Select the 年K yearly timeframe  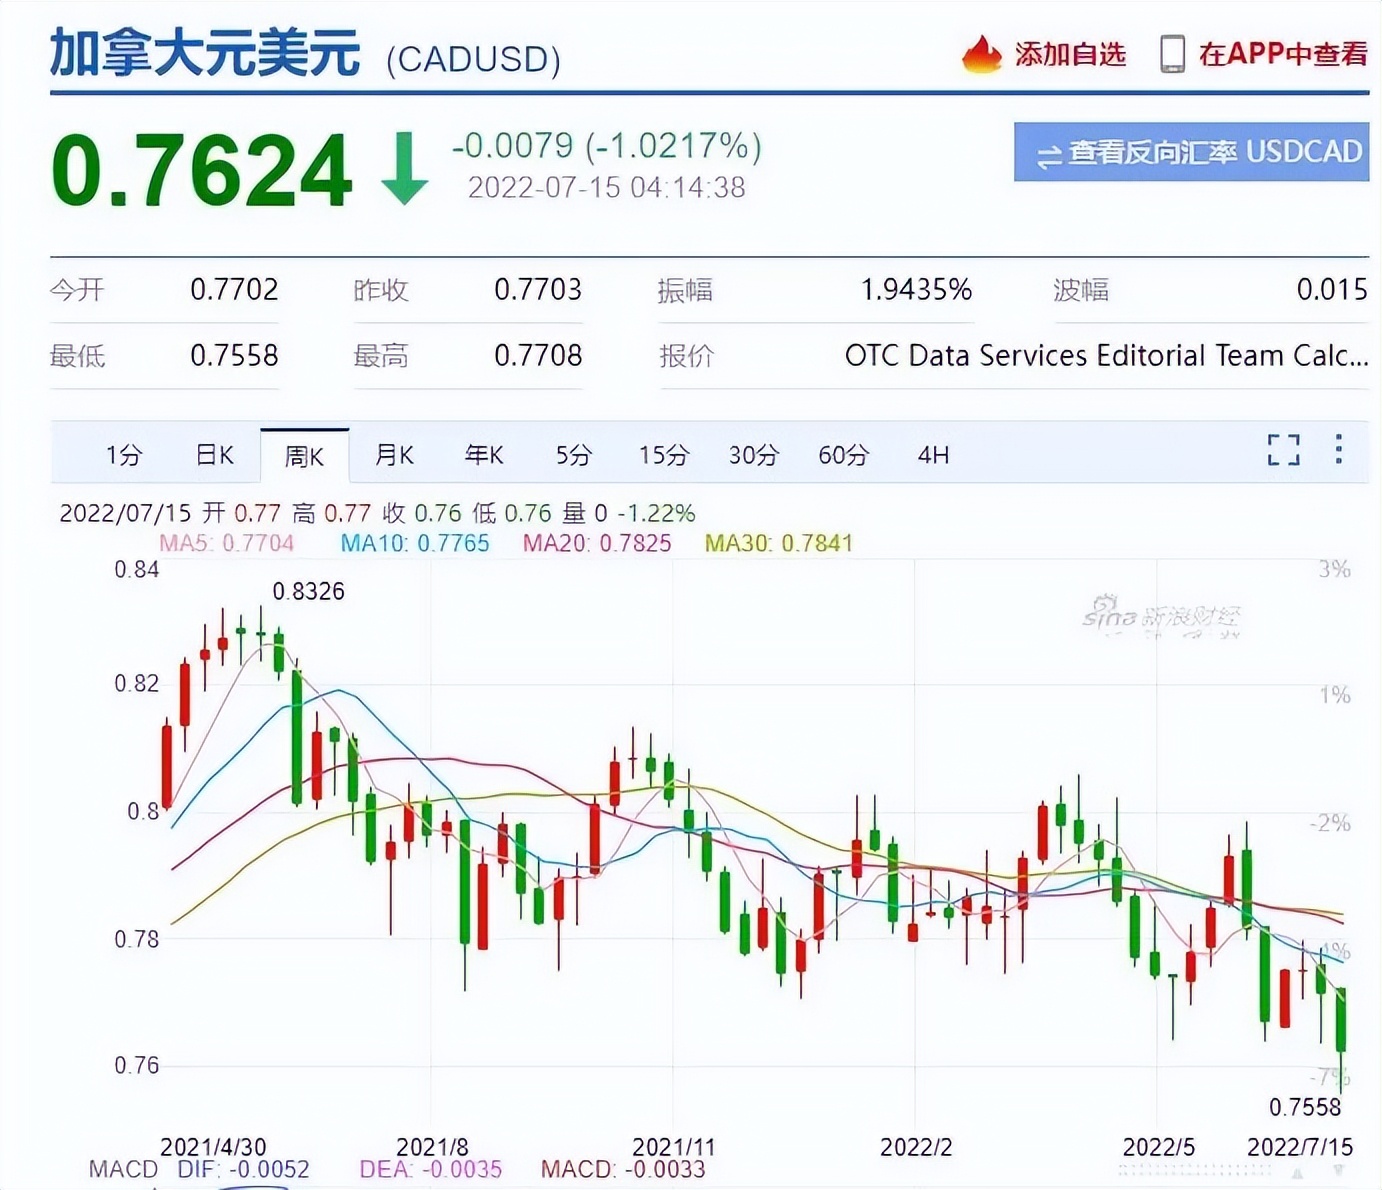tap(483, 455)
